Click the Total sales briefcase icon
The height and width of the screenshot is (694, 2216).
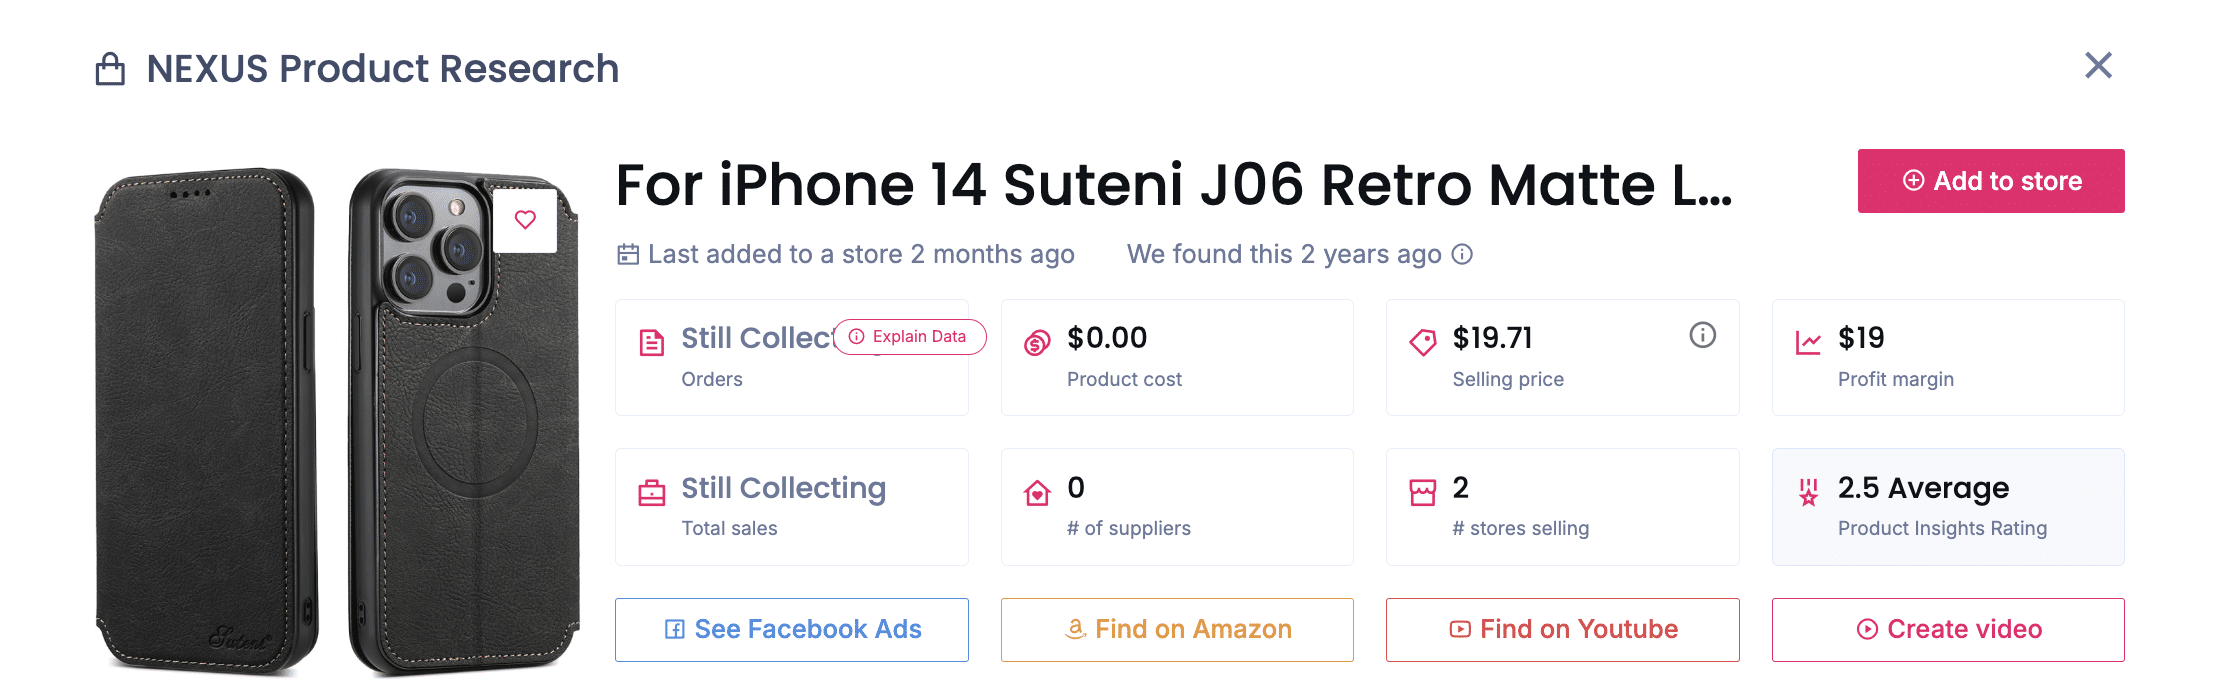(652, 493)
